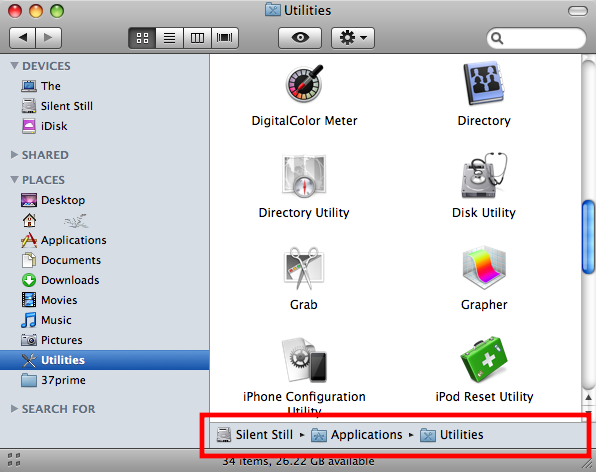The height and width of the screenshot is (472, 596).
Task: Select the iPhone Configuration Utility icon
Action: (x=304, y=360)
